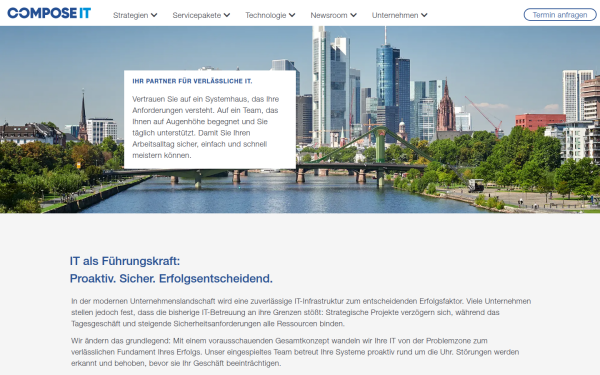
Task: Open the Unternehmen menu
Action: tap(395, 15)
